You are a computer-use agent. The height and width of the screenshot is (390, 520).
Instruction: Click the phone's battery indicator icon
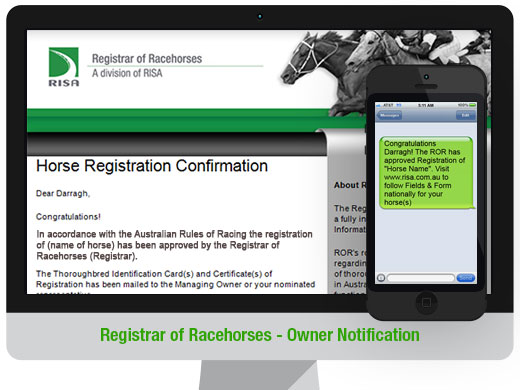pos(472,105)
